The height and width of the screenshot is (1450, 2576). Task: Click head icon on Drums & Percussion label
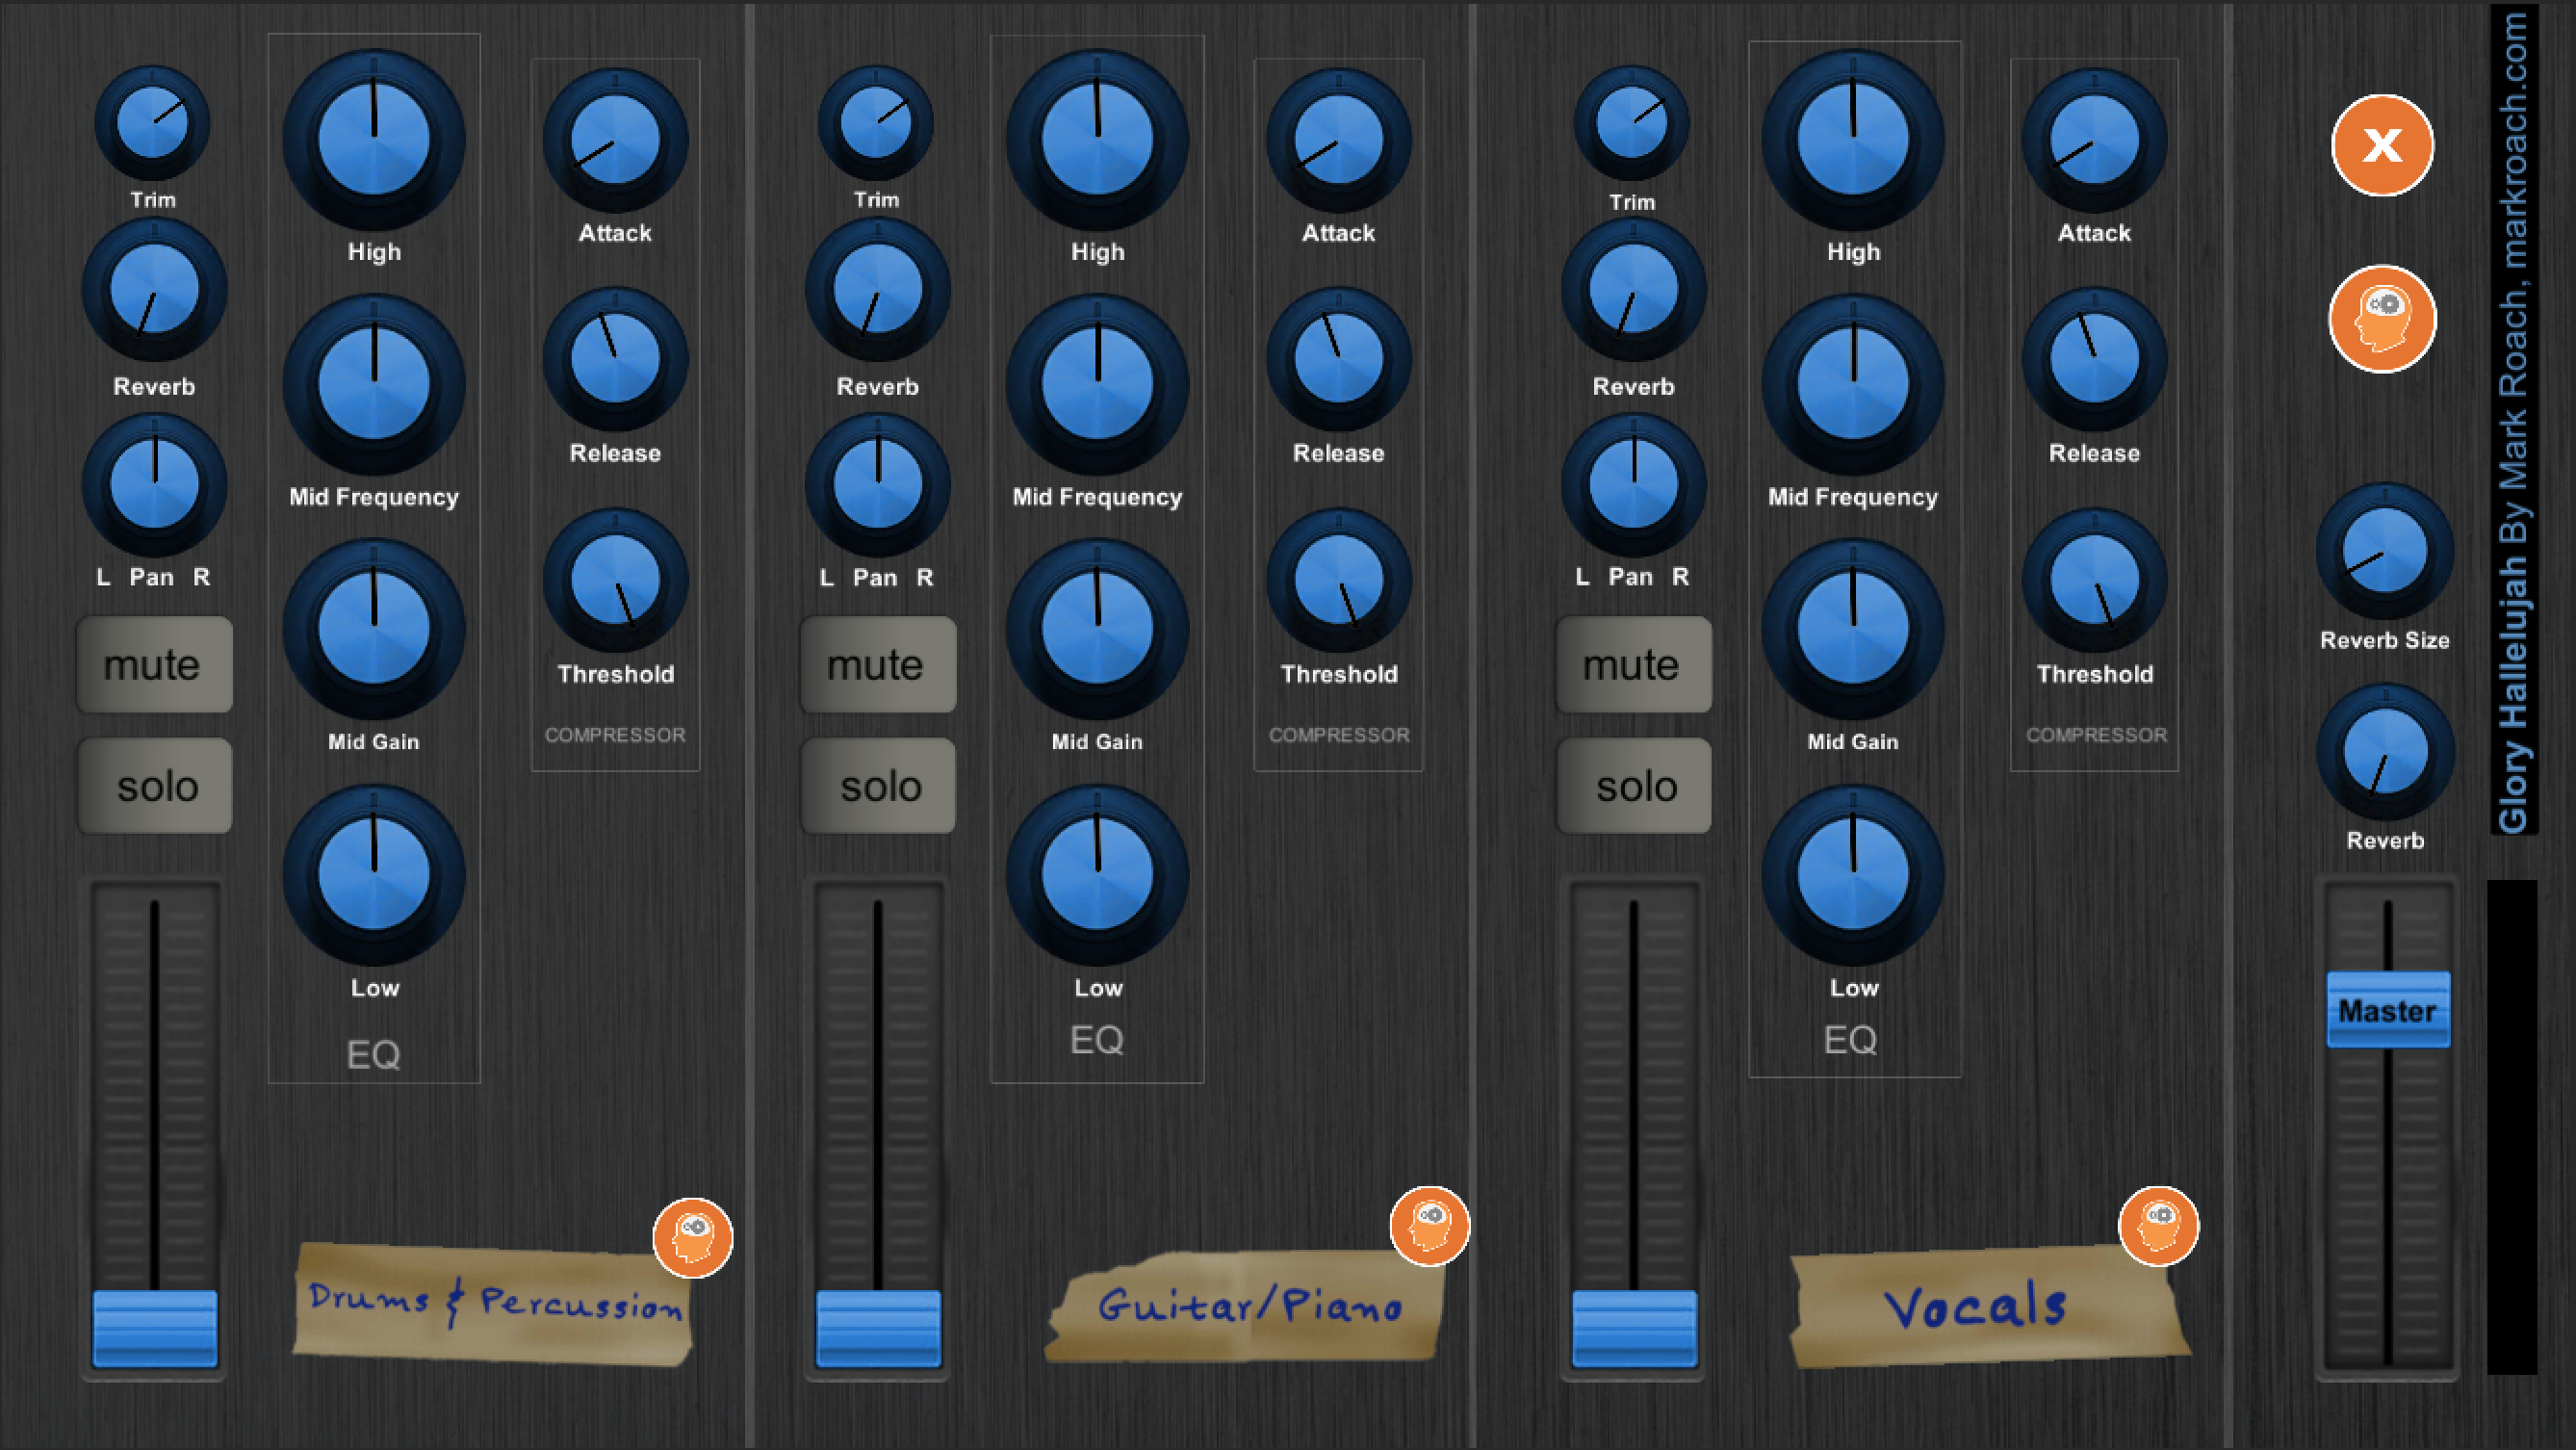693,1237
